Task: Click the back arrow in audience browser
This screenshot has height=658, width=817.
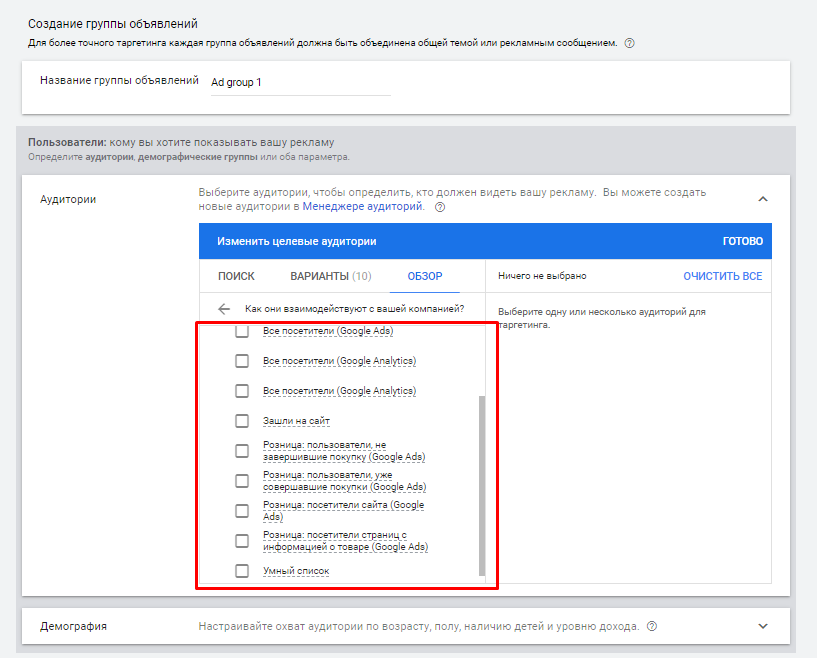Action: click(224, 309)
